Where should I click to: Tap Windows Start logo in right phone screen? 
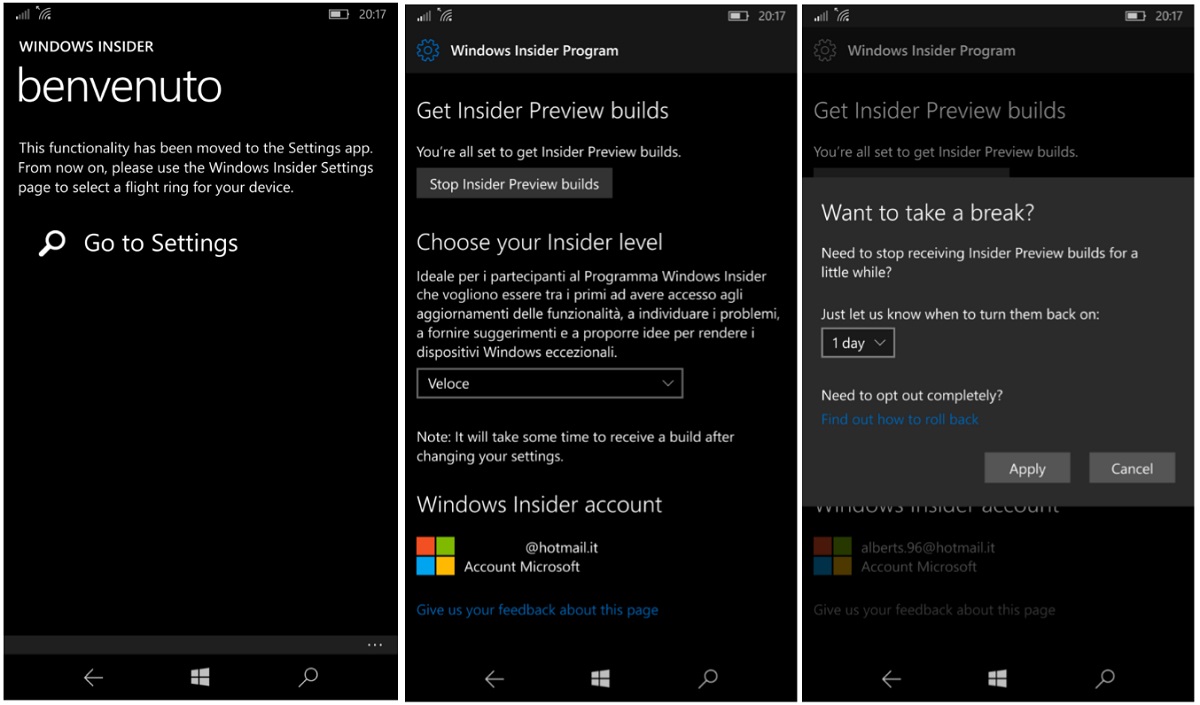[x=997, y=678]
